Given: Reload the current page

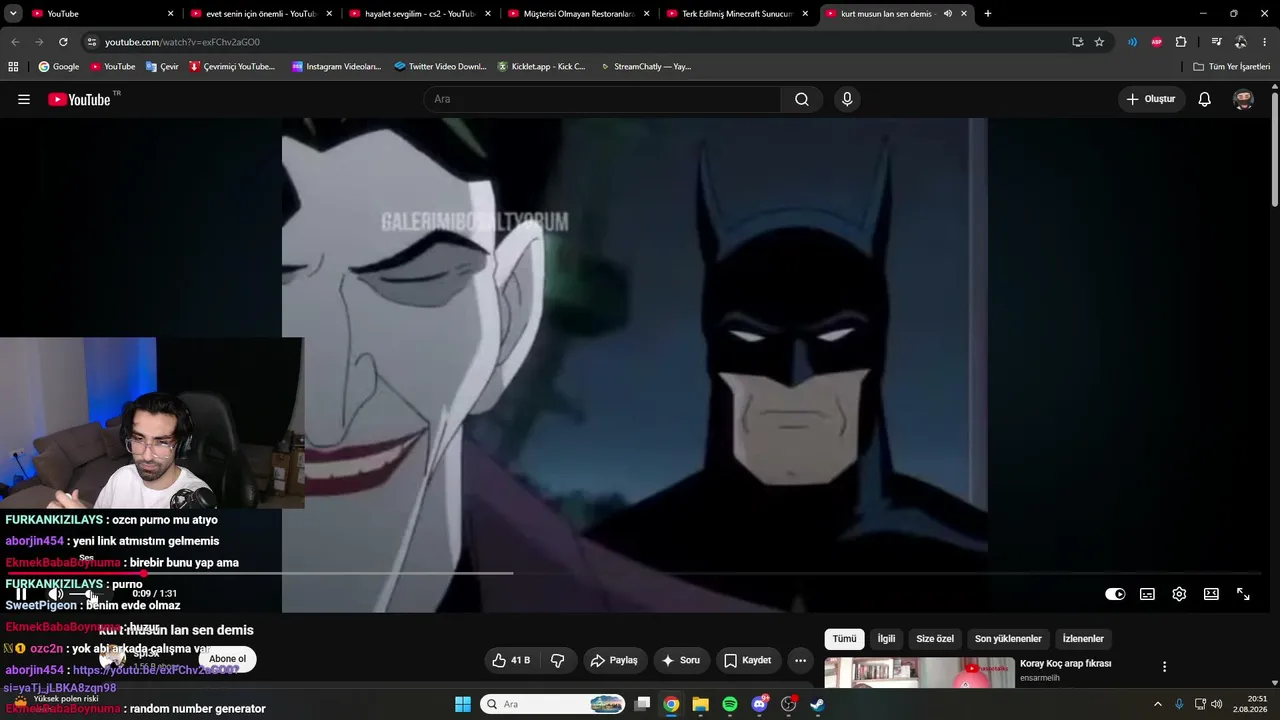Looking at the screenshot, I should coord(63,42).
